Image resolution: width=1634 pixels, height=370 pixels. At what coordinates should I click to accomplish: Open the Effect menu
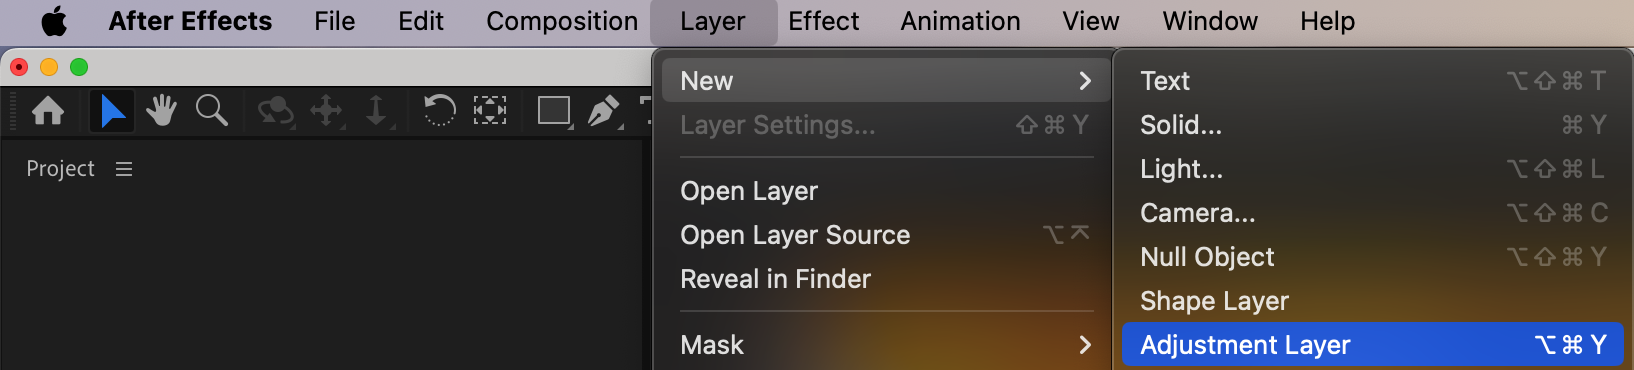pos(823,21)
